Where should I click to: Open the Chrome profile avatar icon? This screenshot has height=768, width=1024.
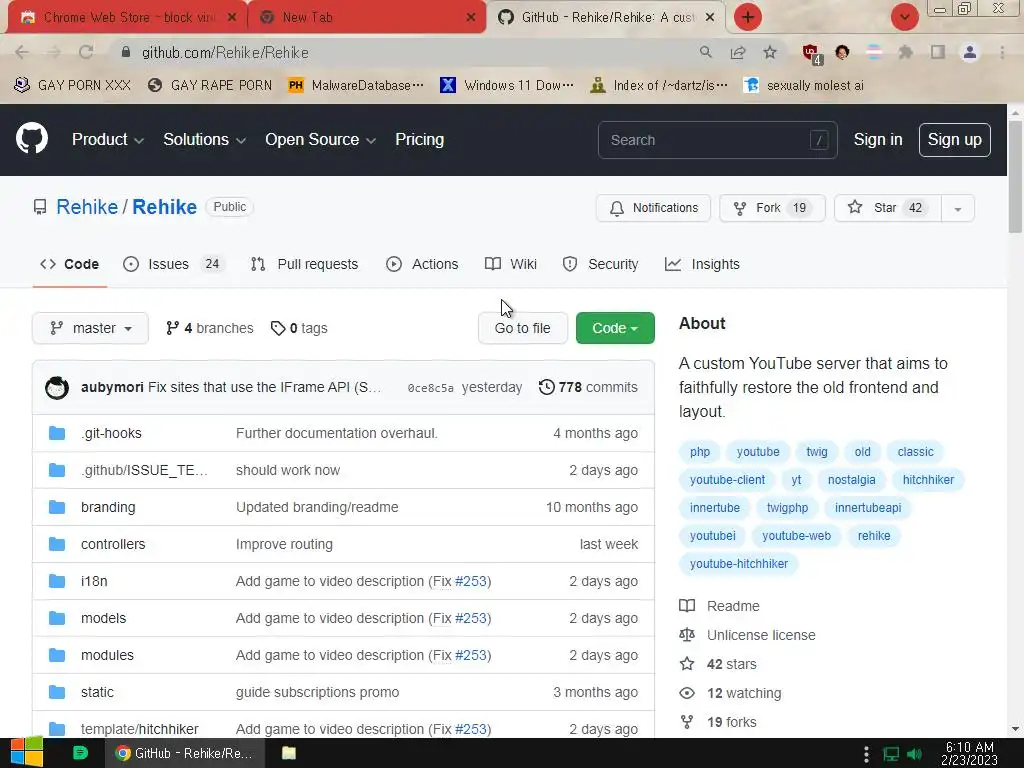tap(970, 52)
